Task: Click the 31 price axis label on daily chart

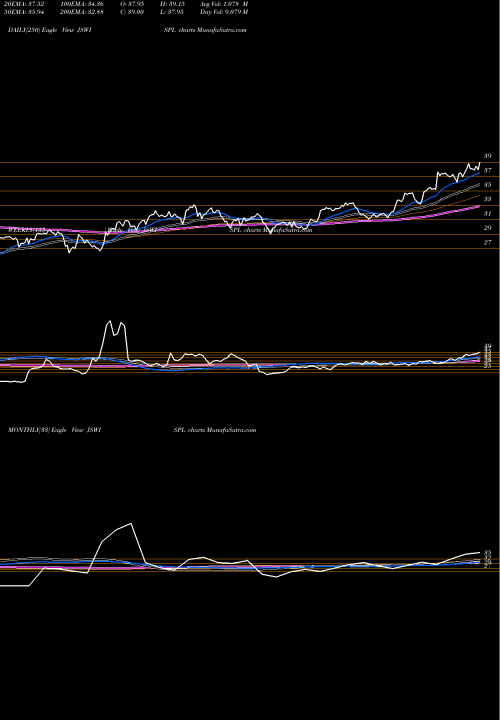Action: 488,214
